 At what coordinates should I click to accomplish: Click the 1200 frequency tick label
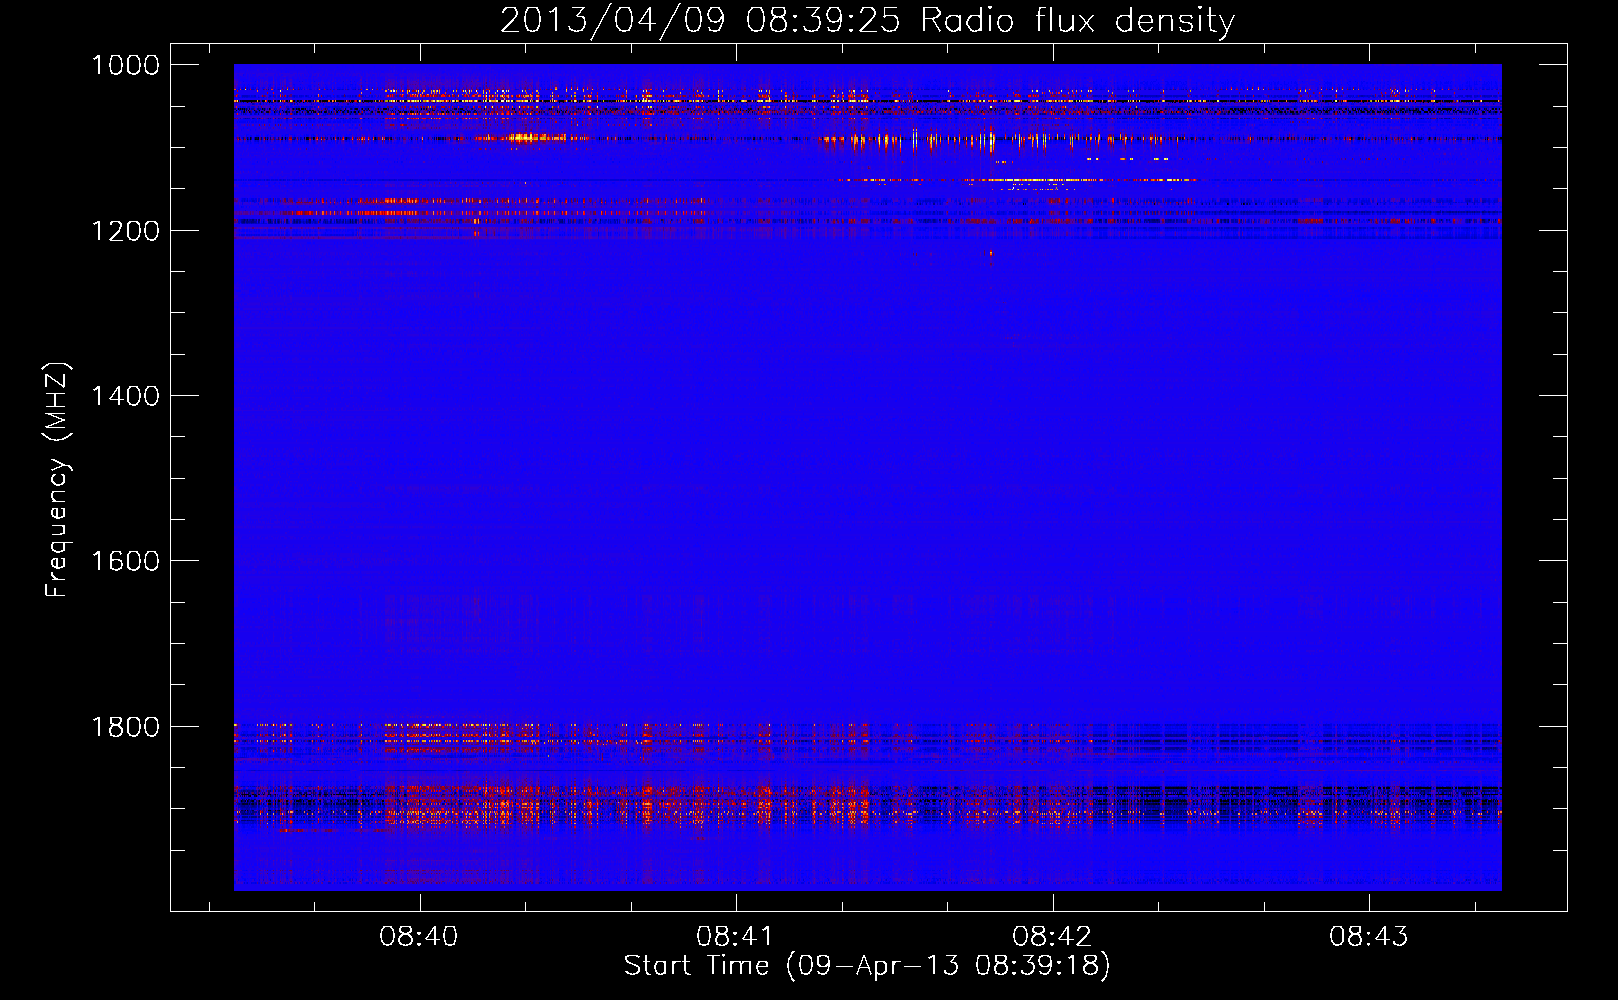point(125,231)
